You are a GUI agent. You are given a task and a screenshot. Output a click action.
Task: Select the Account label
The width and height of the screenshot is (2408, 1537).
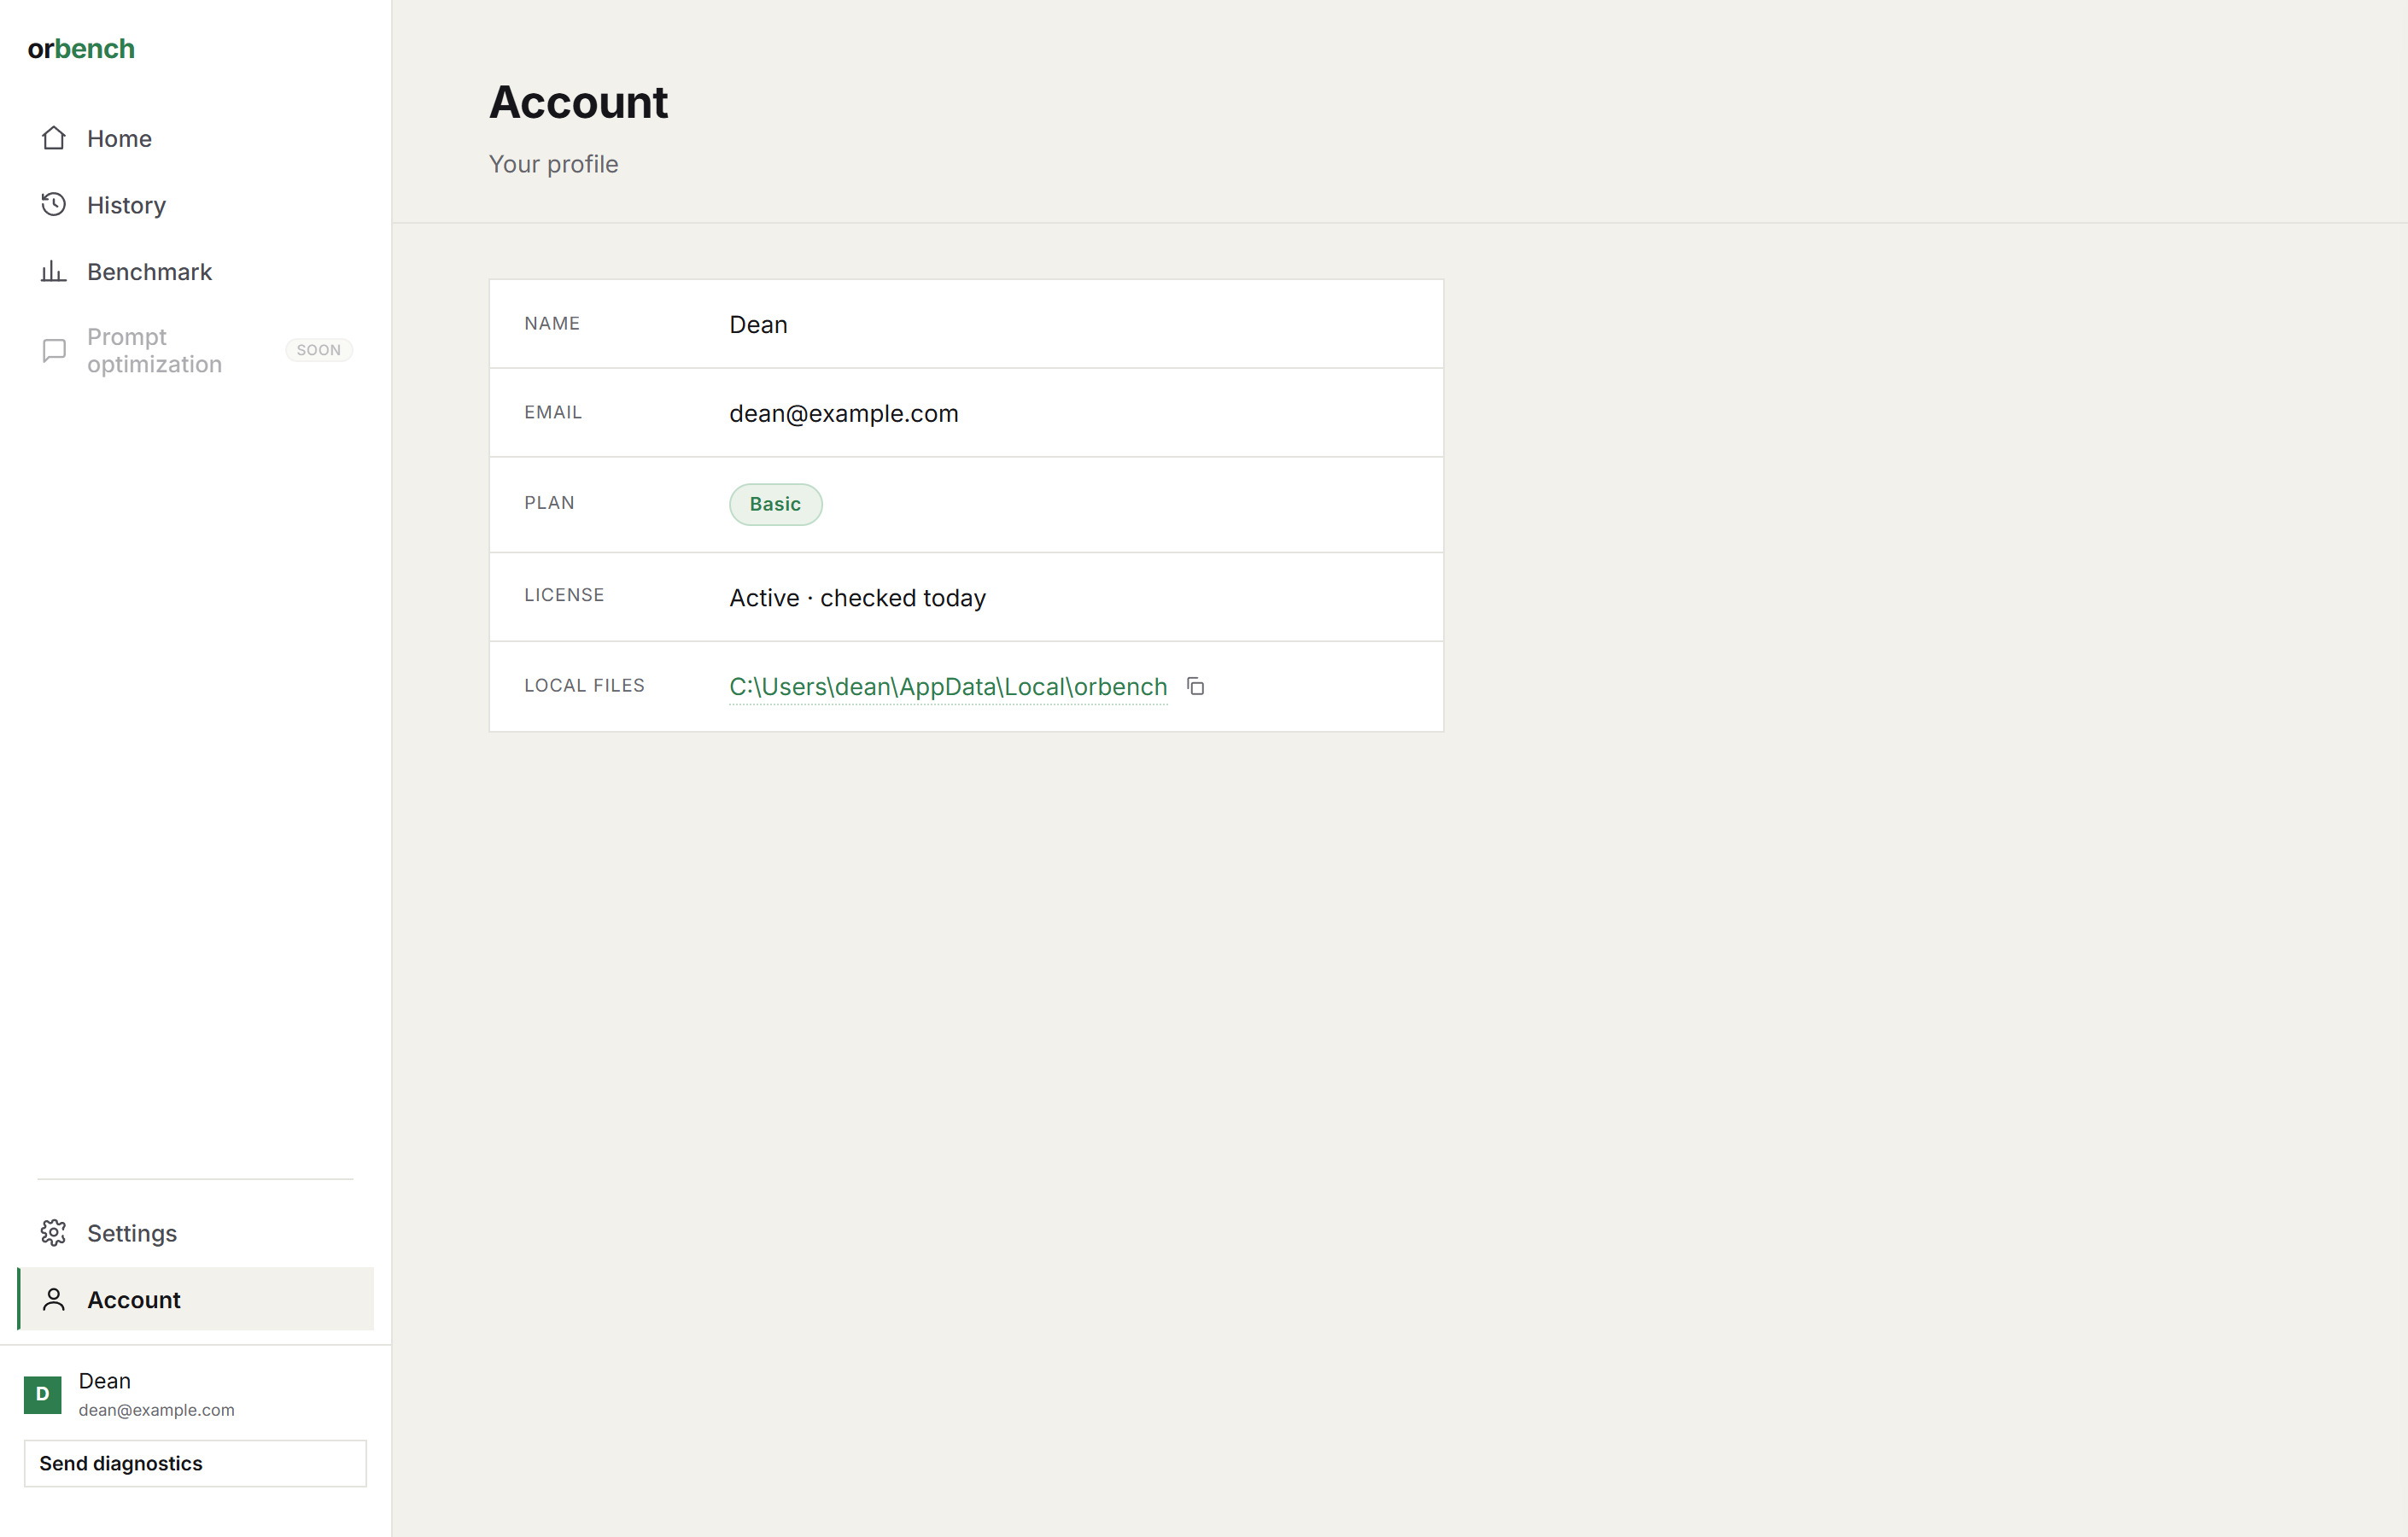[x=134, y=1299]
